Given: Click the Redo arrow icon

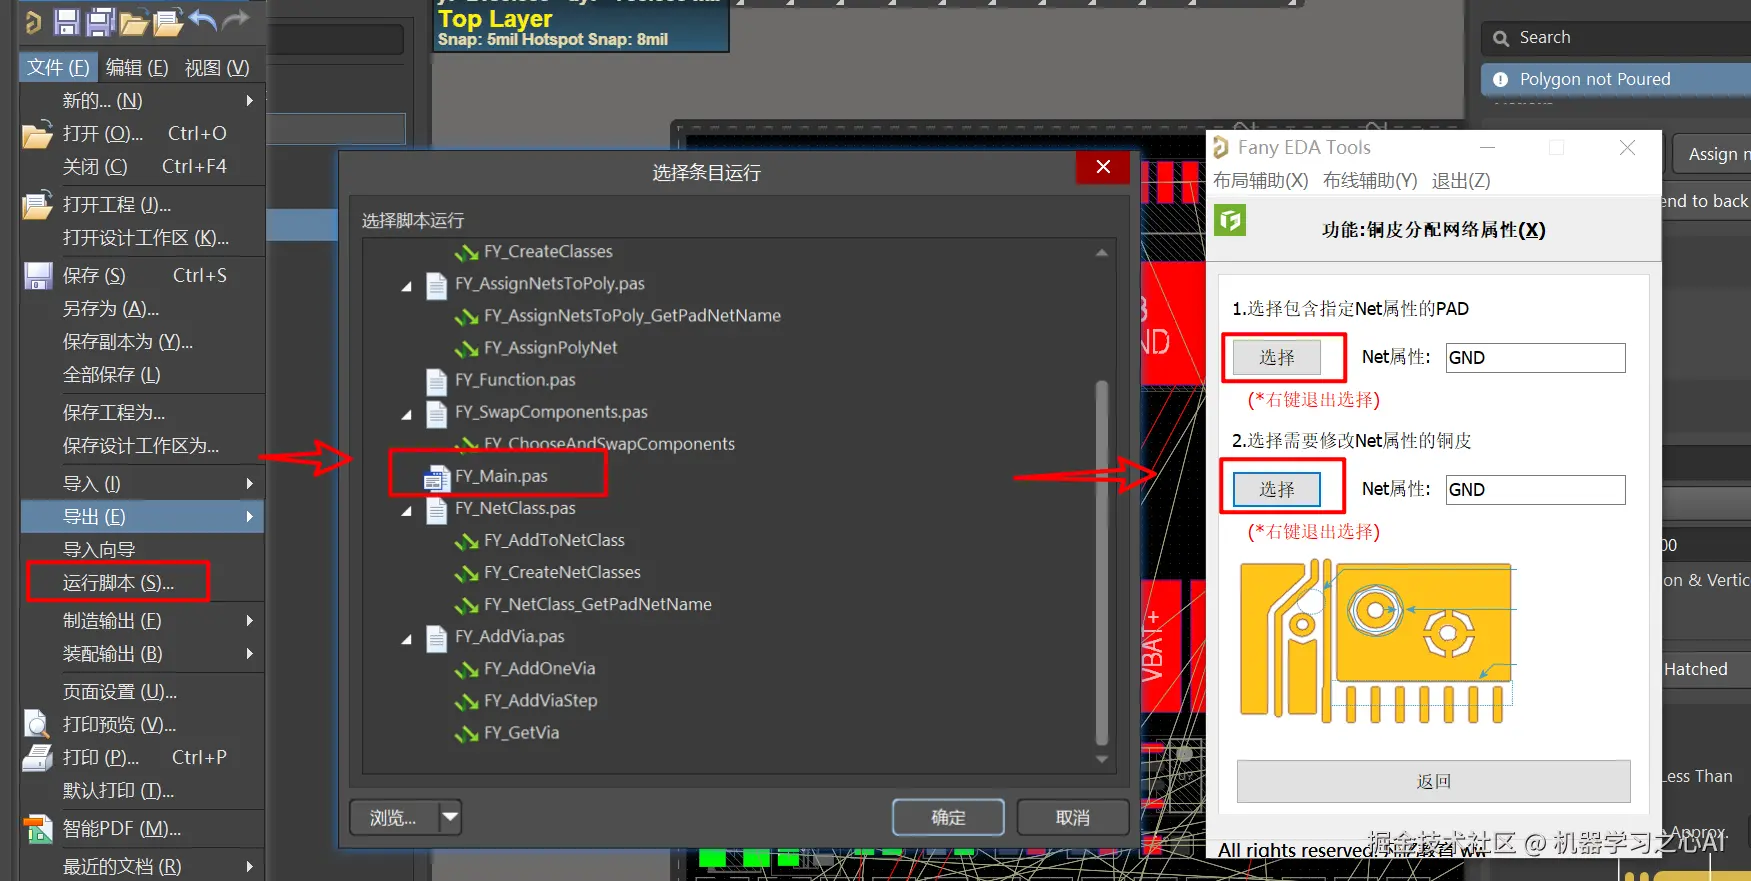Looking at the screenshot, I should coord(236,20).
